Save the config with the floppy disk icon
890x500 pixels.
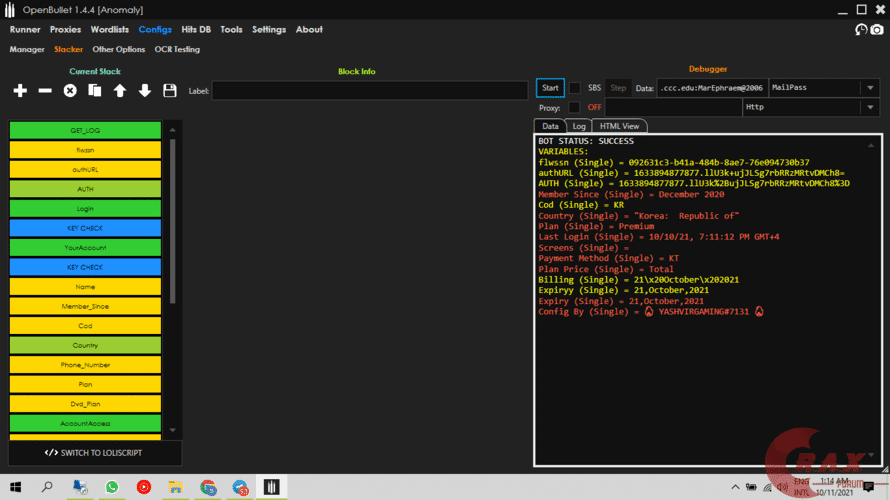click(x=170, y=91)
